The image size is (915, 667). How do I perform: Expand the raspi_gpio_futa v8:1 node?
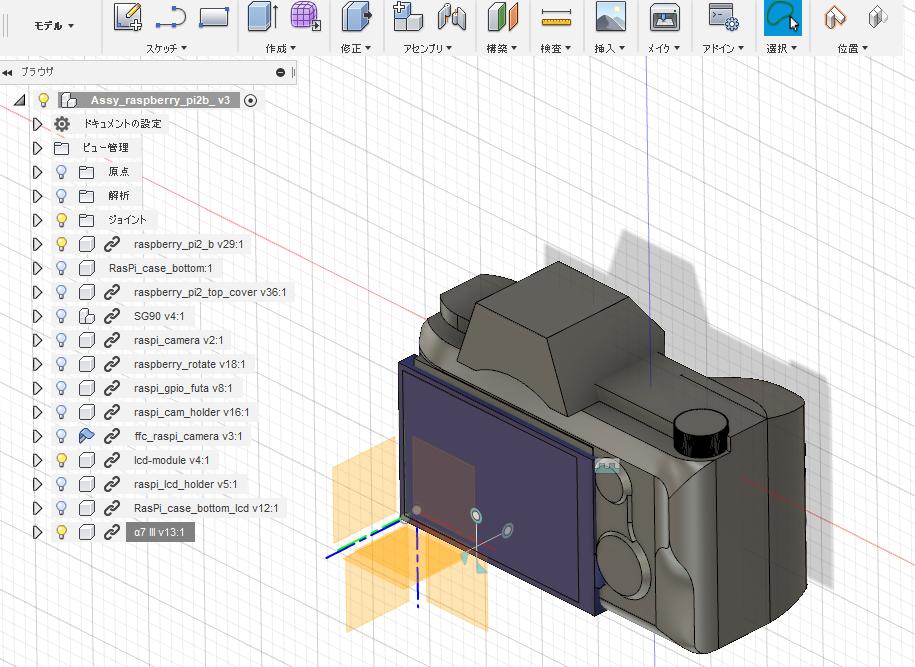(x=37, y=388)
